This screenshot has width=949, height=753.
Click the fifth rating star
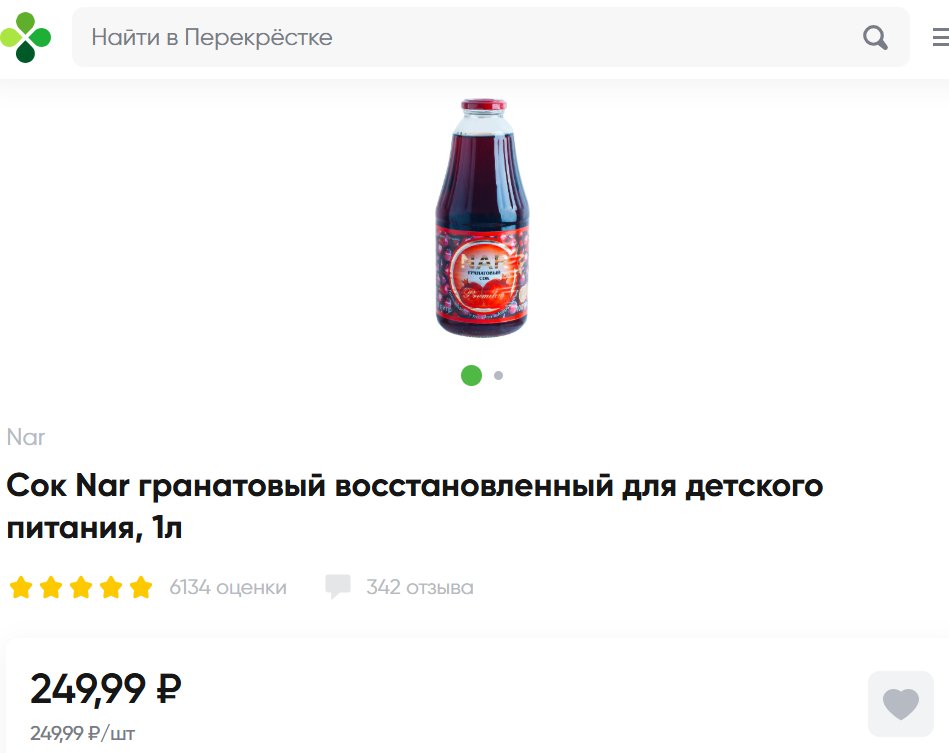tap(141, 587)
